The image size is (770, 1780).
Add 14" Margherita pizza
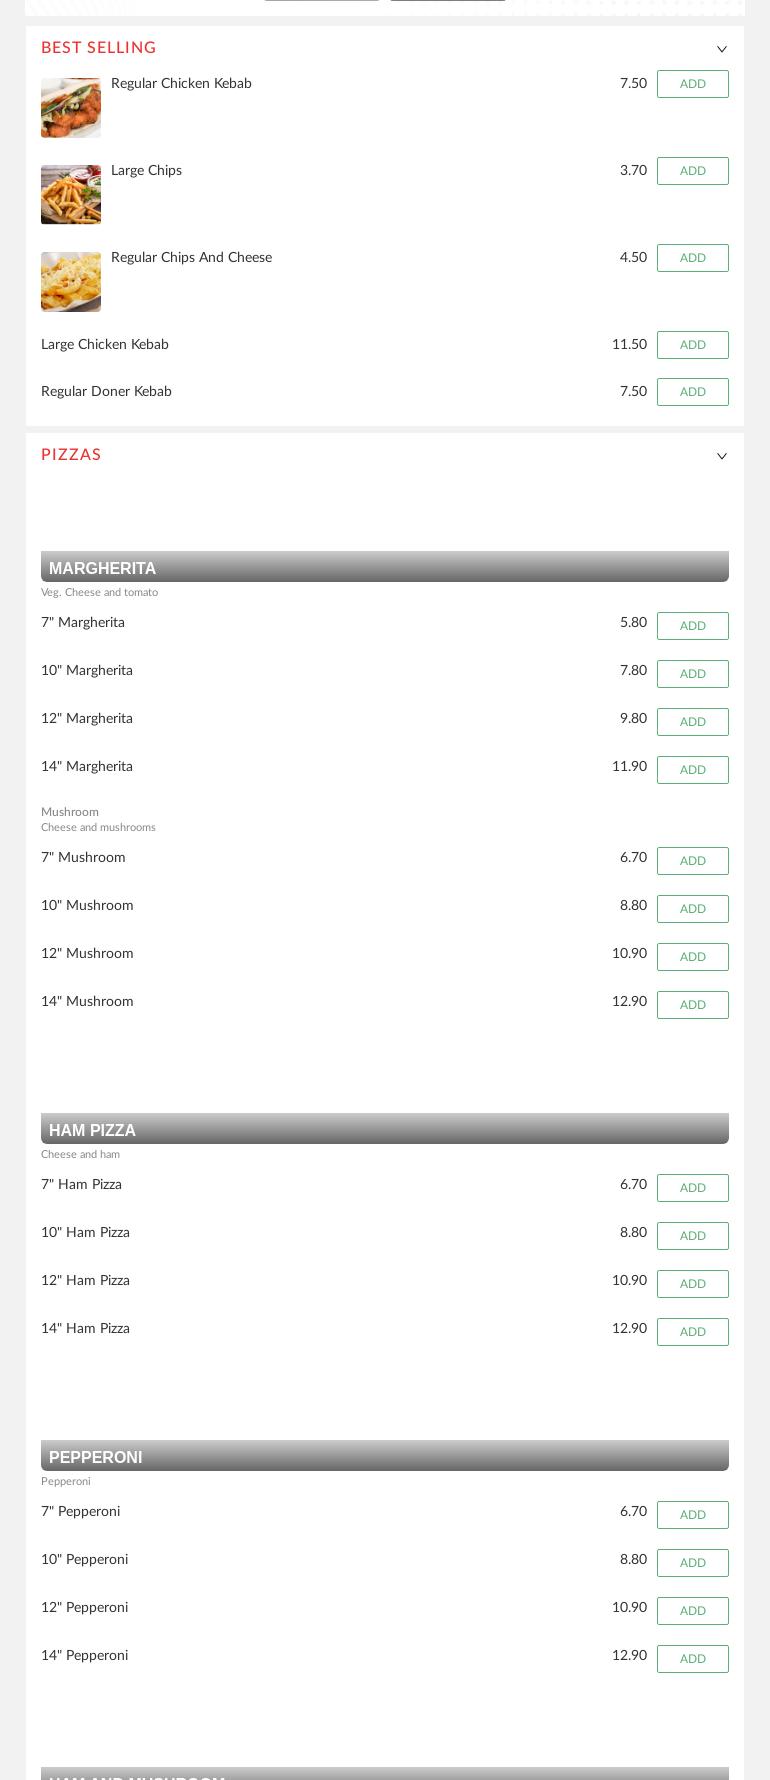(x=693, y=770)
